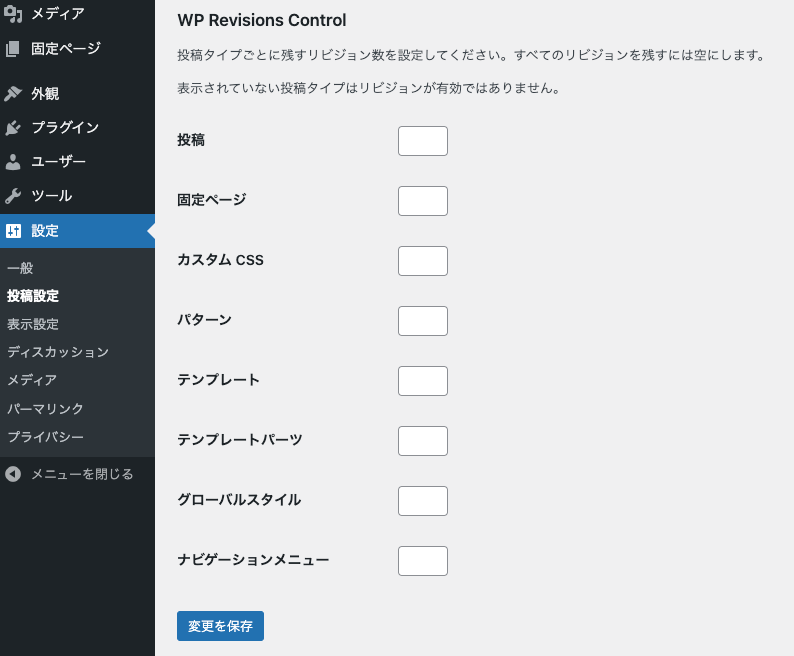
Task: Click the メディア camera icon in sidebar
Action: coord(13,14)
